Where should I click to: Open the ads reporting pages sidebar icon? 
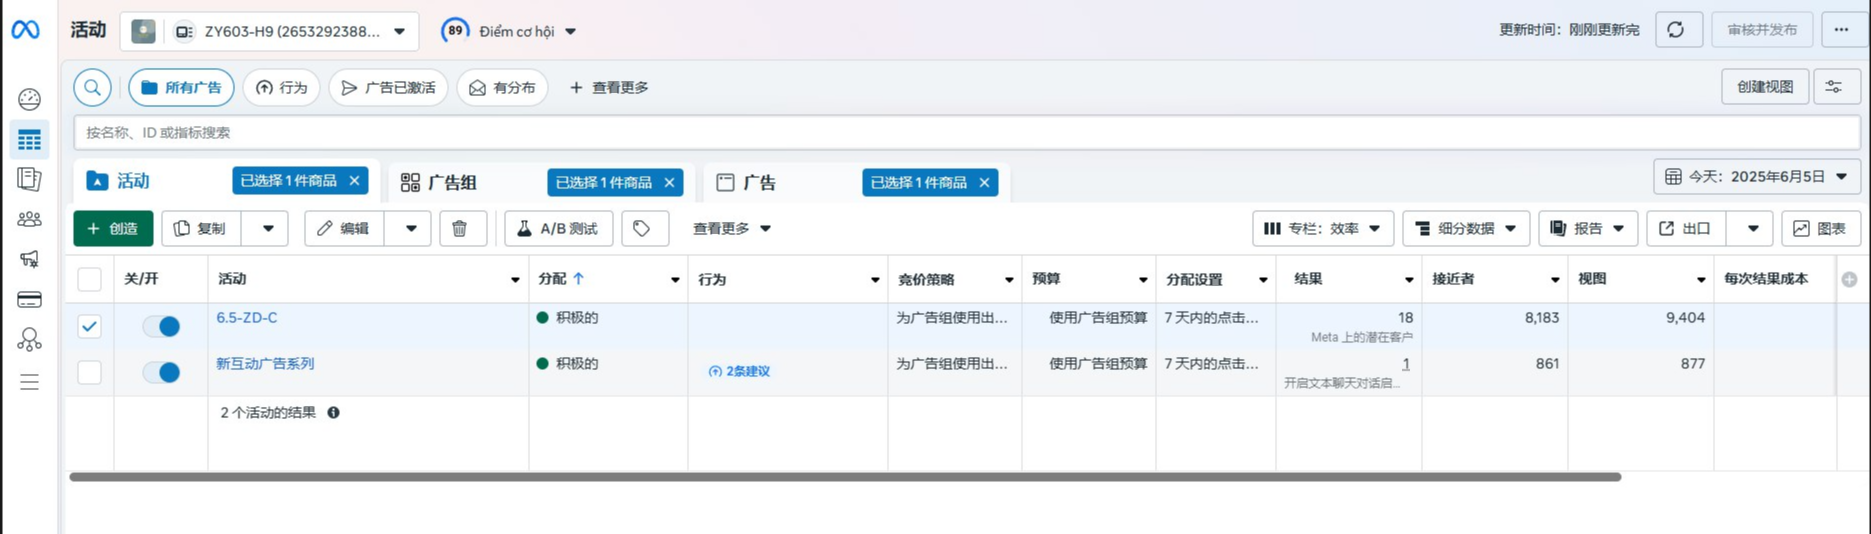(30, 179)
